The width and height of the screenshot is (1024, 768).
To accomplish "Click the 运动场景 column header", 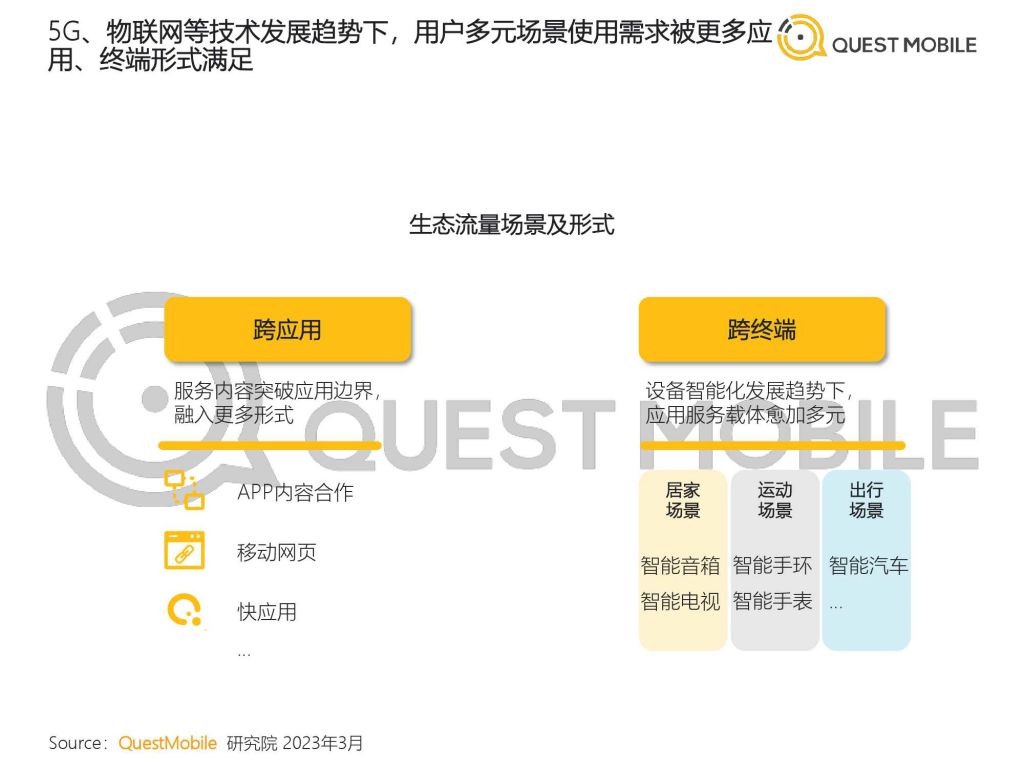I will point(775,500).
